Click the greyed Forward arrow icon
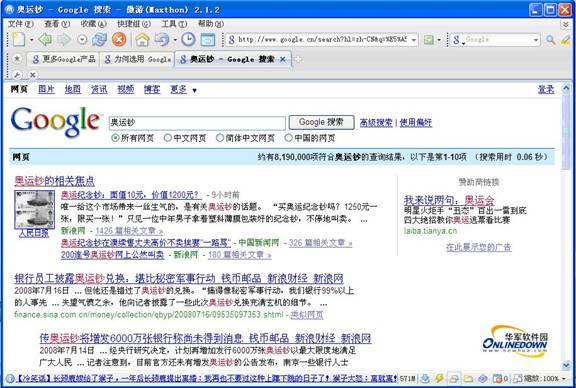This screenshot has width=576, height=388. (x=64, y=39)
